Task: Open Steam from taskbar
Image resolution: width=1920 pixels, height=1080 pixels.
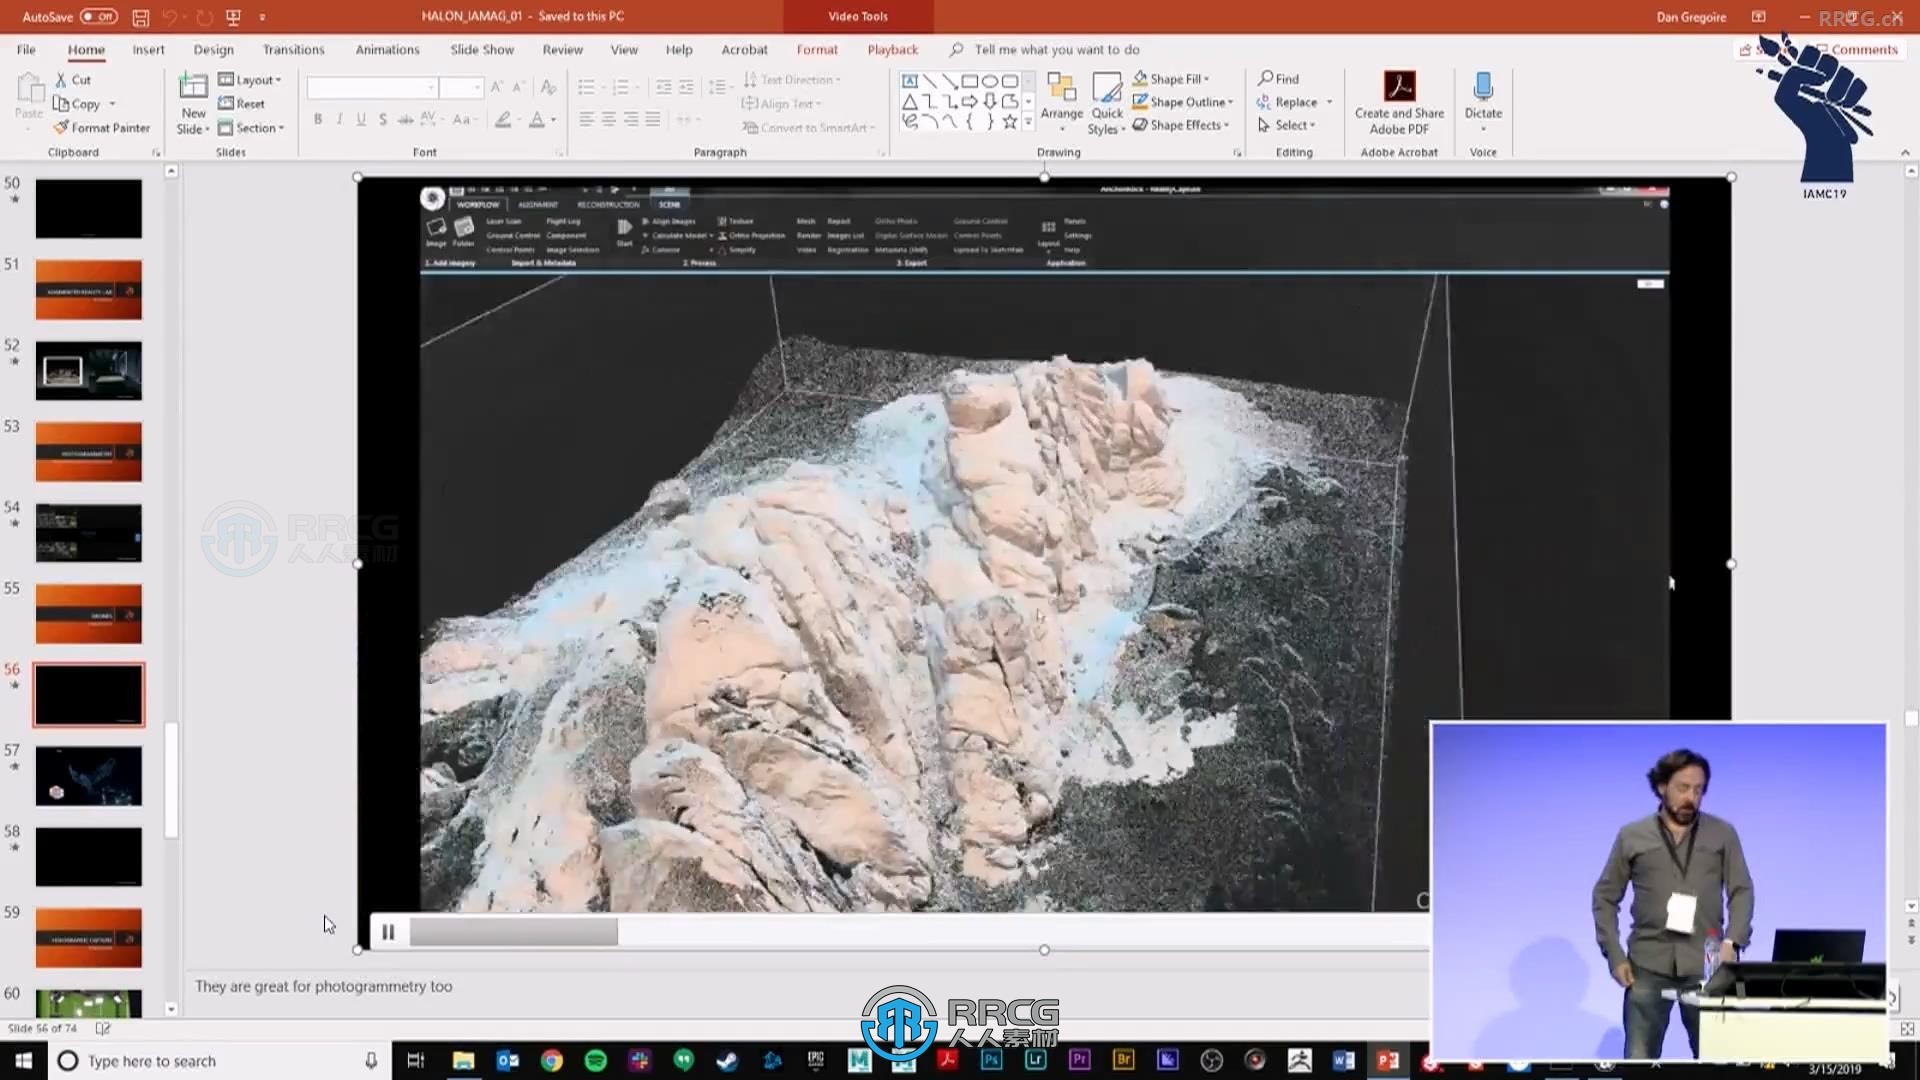Action: point(727,1061)
